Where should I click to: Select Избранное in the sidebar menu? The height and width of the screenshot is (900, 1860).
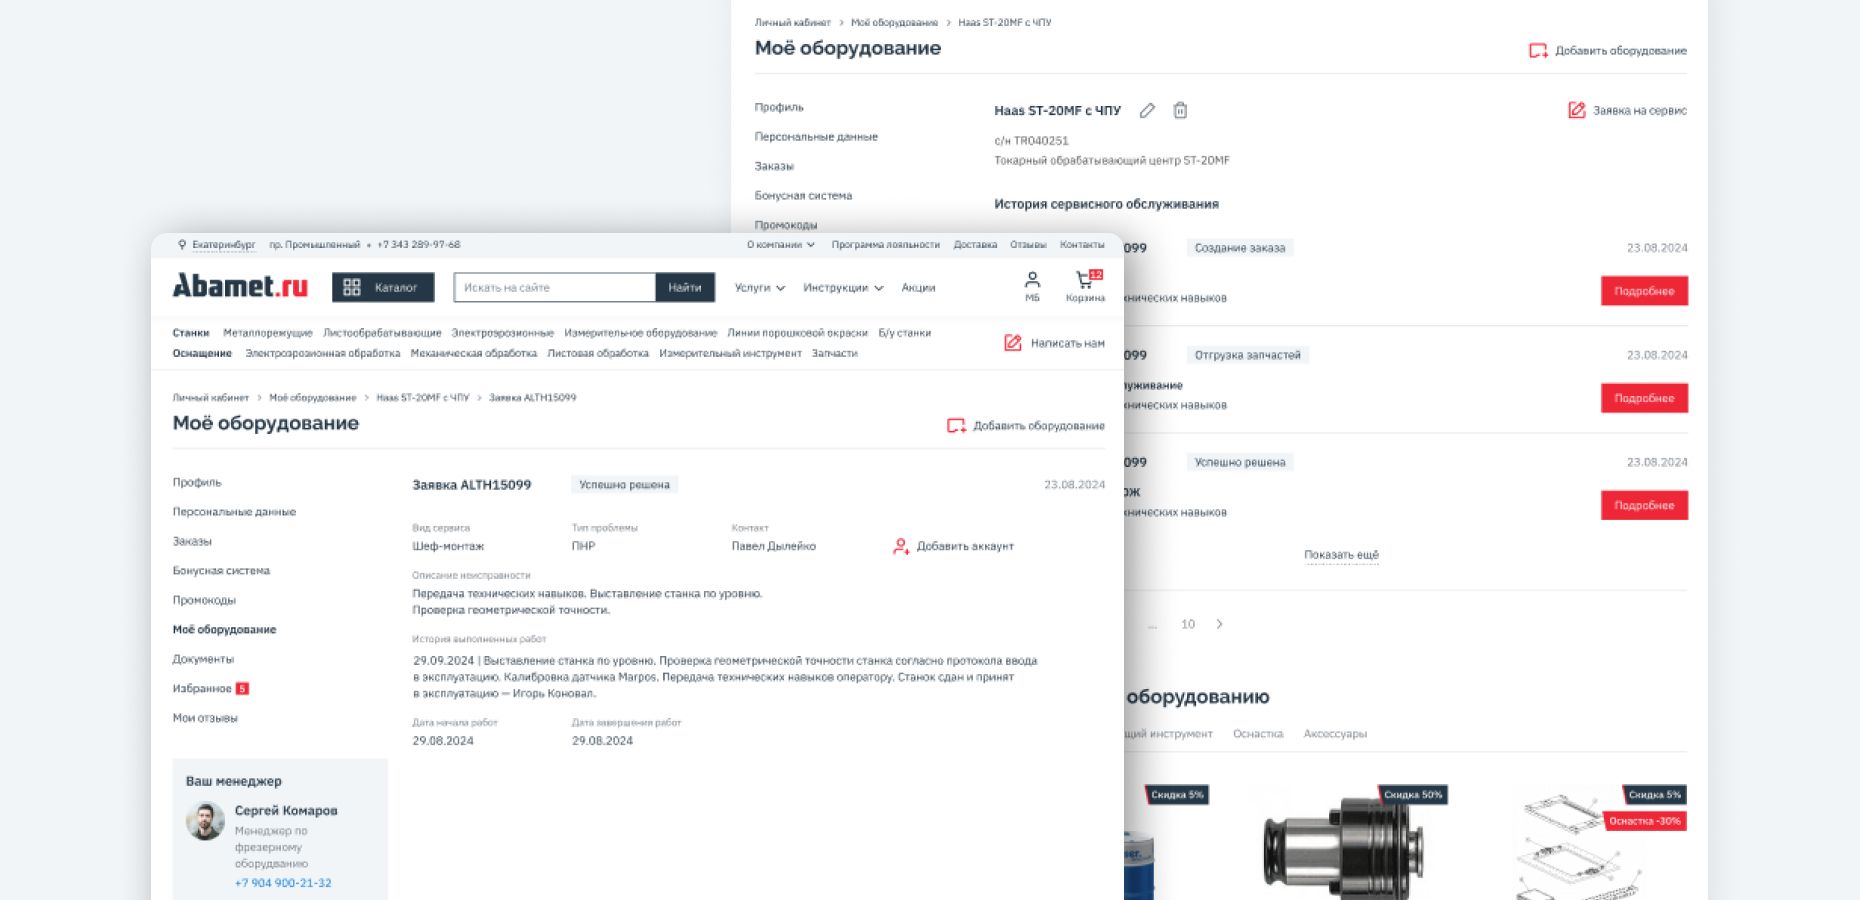(x=202, y=689)
